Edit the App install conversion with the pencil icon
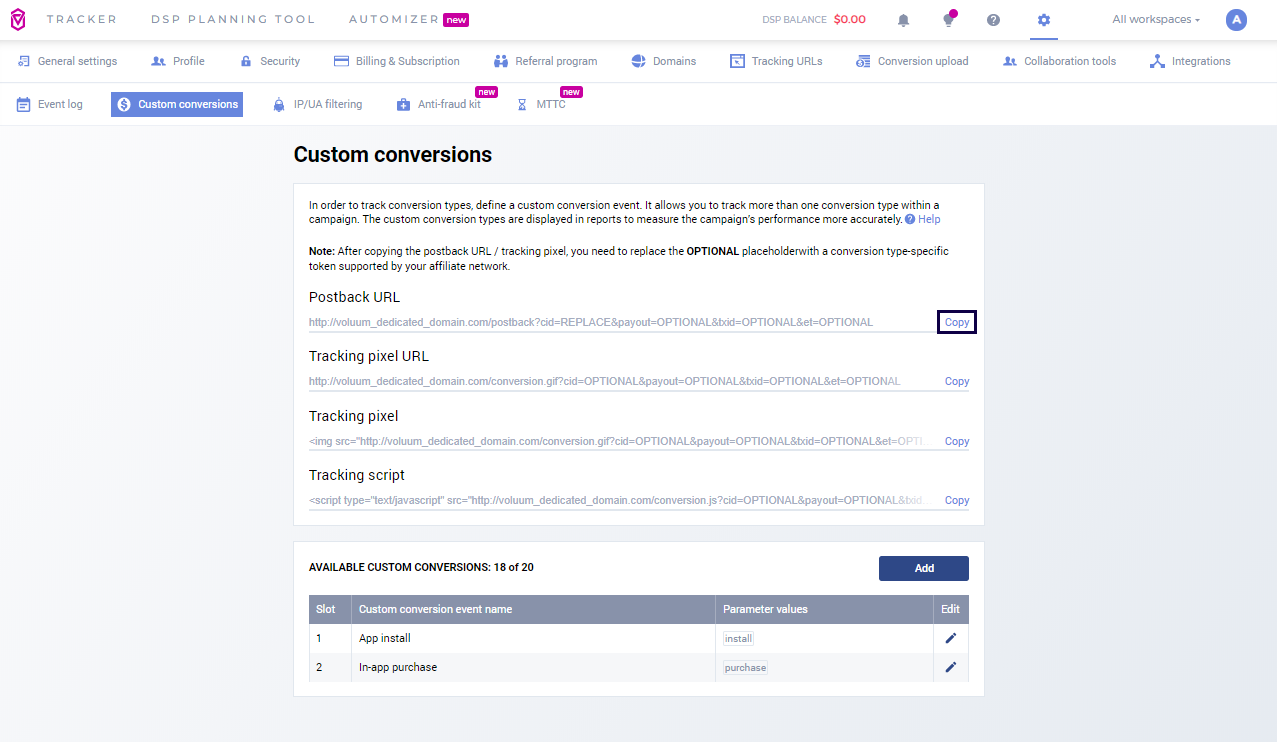Viewport: 1277px width, 742px height. click(x=950, y=638)
